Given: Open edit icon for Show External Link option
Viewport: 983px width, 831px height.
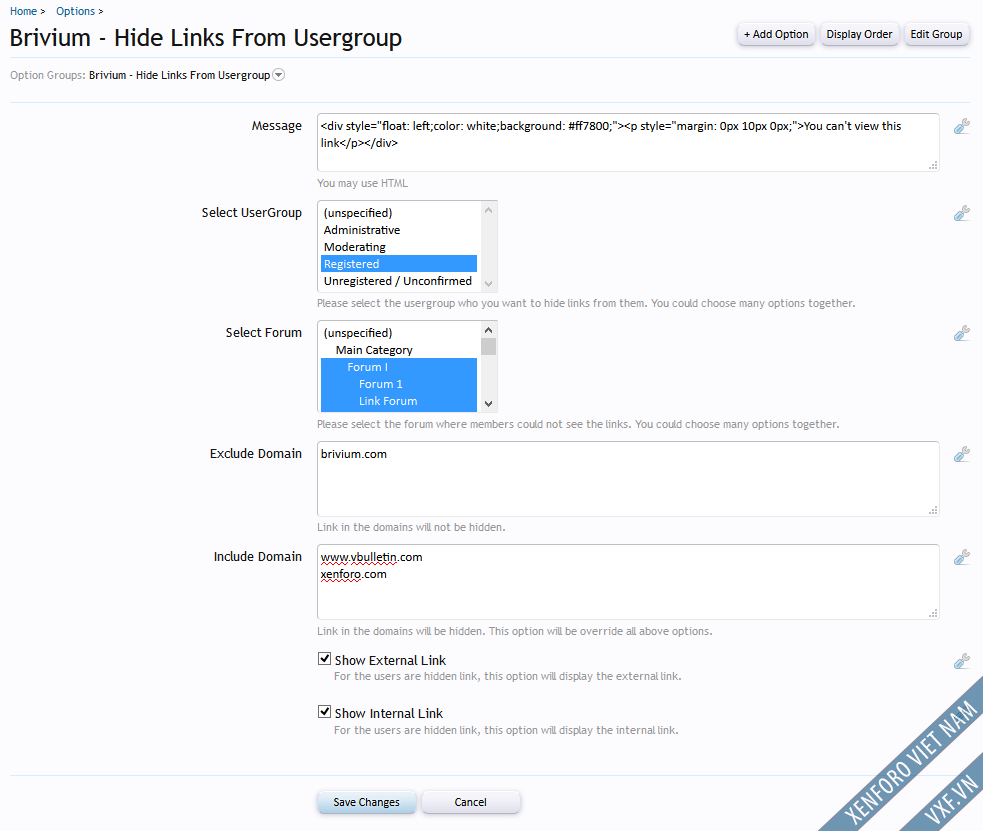Looking at the screenshot, I should pos(962,661).
